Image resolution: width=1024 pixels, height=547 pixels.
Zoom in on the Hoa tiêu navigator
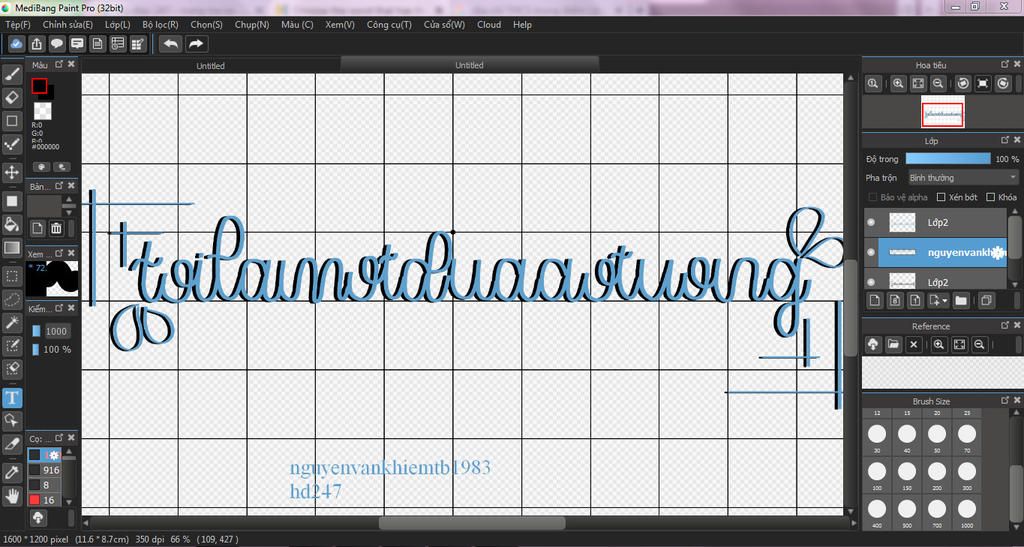pos(899,84)
